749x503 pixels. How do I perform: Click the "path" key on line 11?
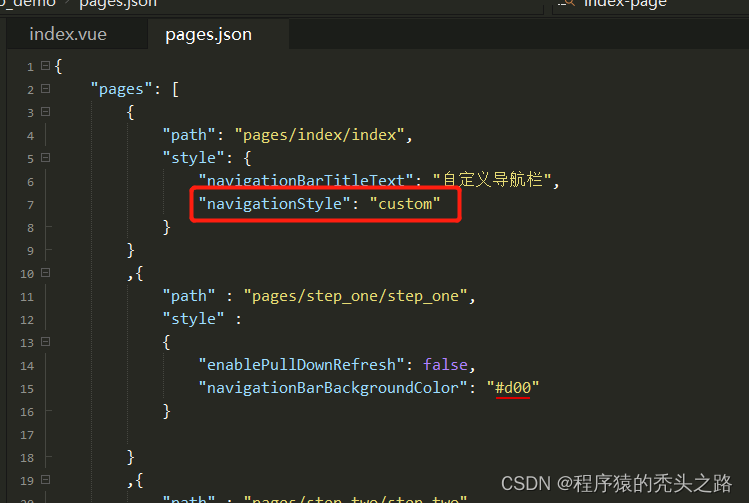click(189, 296)
